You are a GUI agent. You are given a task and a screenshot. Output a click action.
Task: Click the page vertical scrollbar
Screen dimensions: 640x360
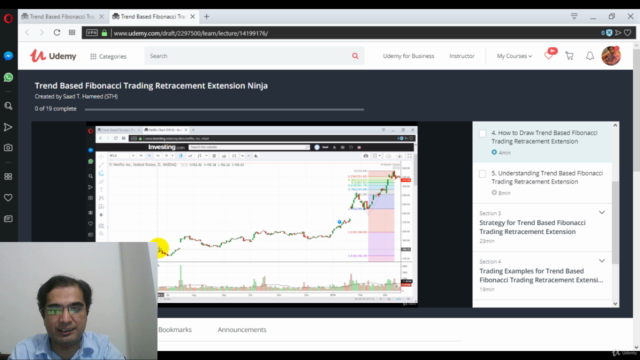636,110
